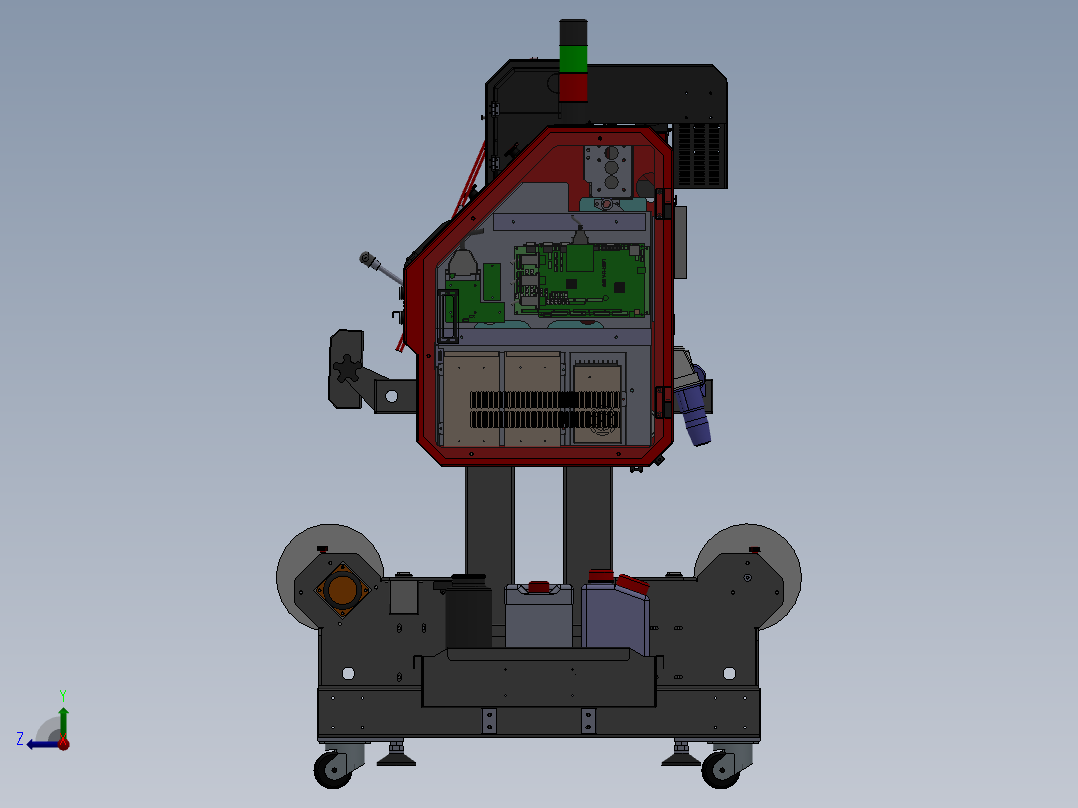Select the right caster wheel
Viewport: 1078px width, 808px height.
point(720,769)
